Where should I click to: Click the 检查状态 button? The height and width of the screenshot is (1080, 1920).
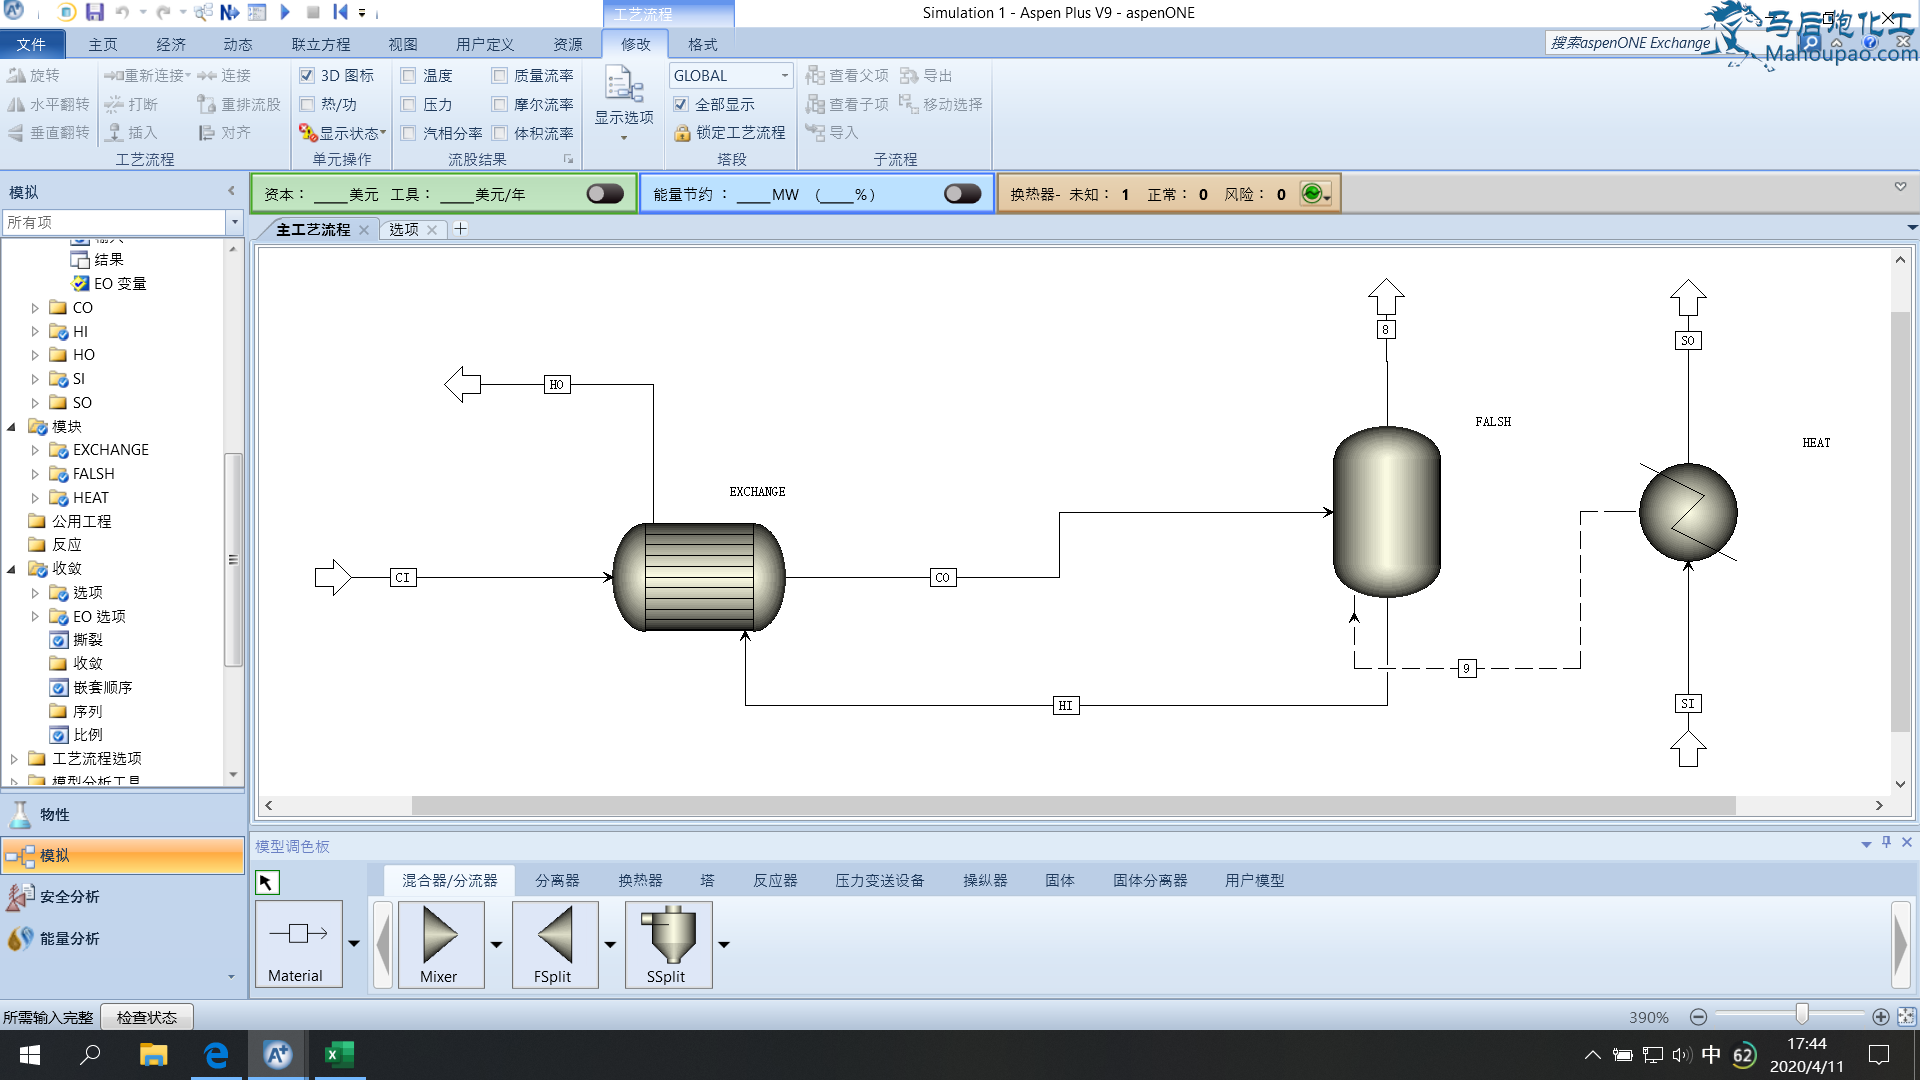click(x=147, y=1017)
